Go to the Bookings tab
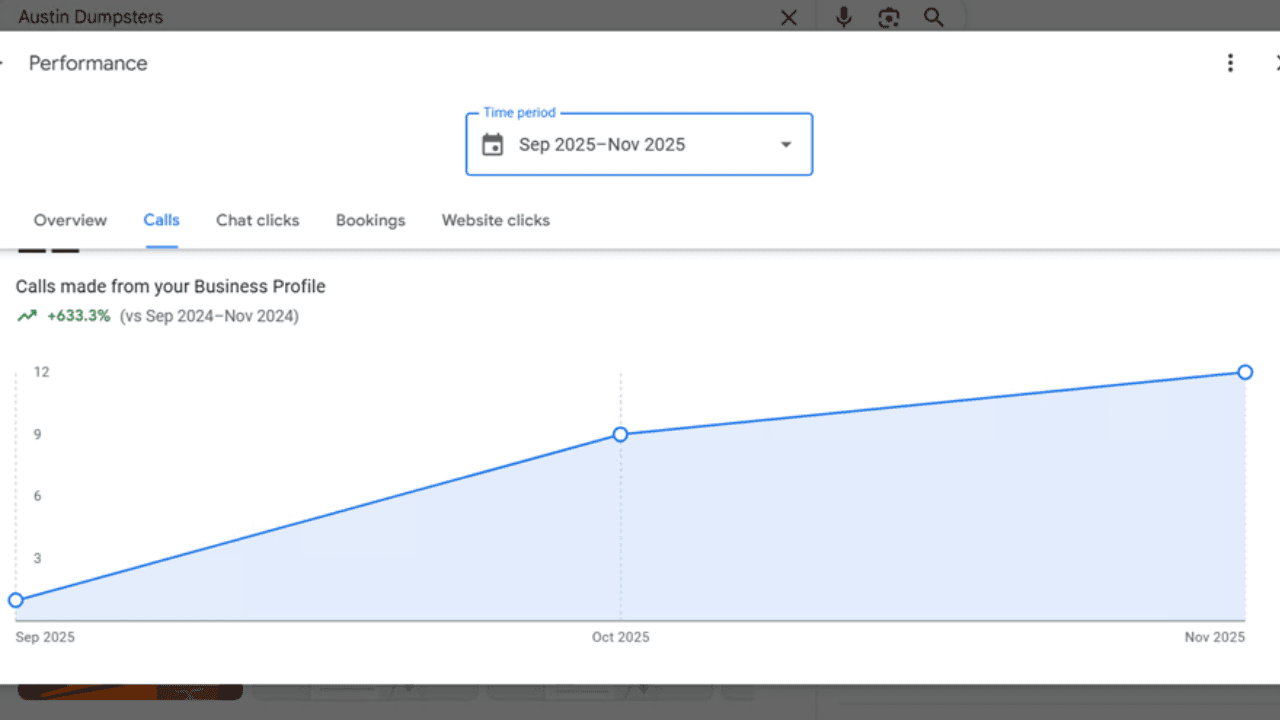The height and width of the screenshot is (720, 1280). click(370, 220)
